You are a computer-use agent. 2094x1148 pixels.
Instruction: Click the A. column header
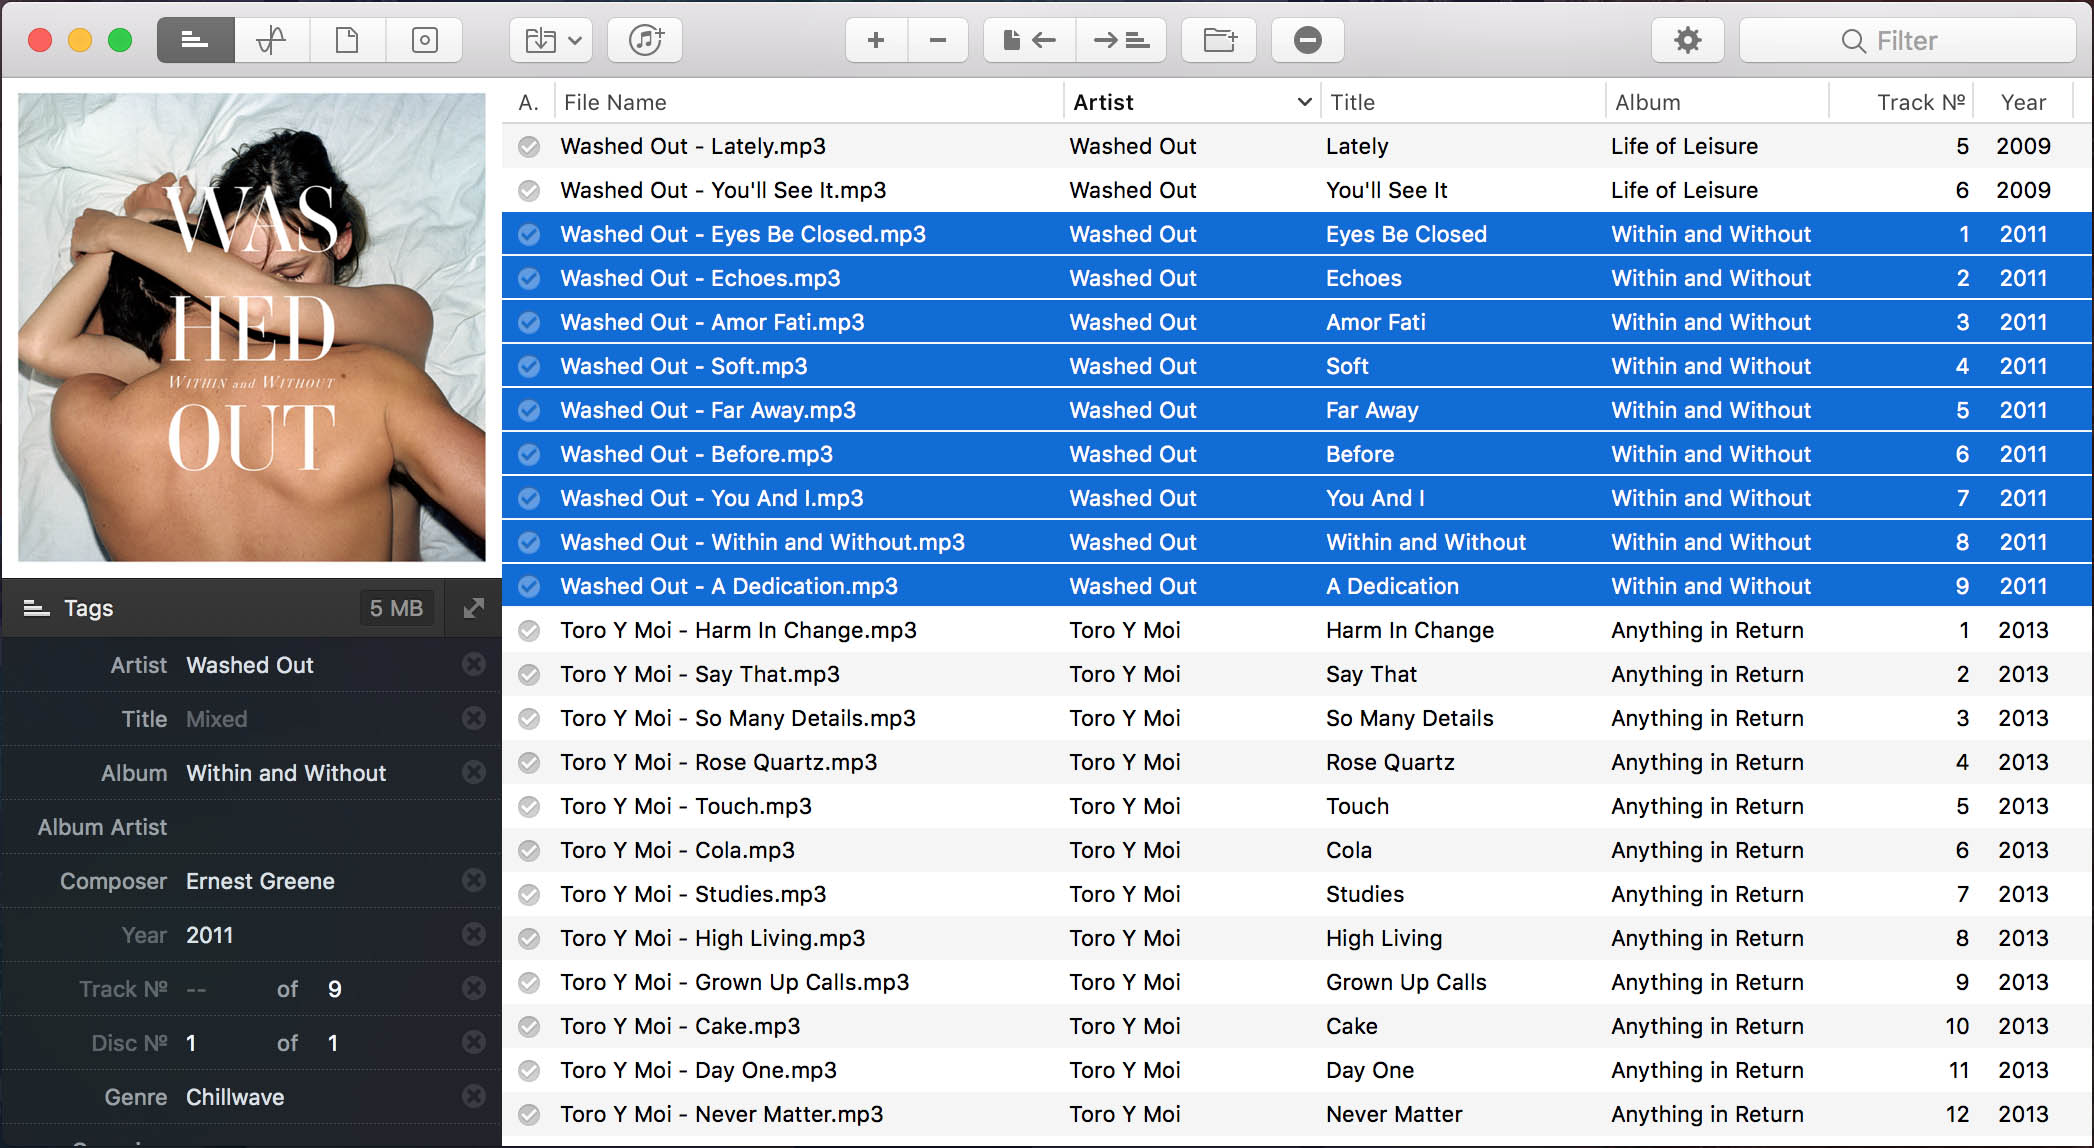[528, 102]
